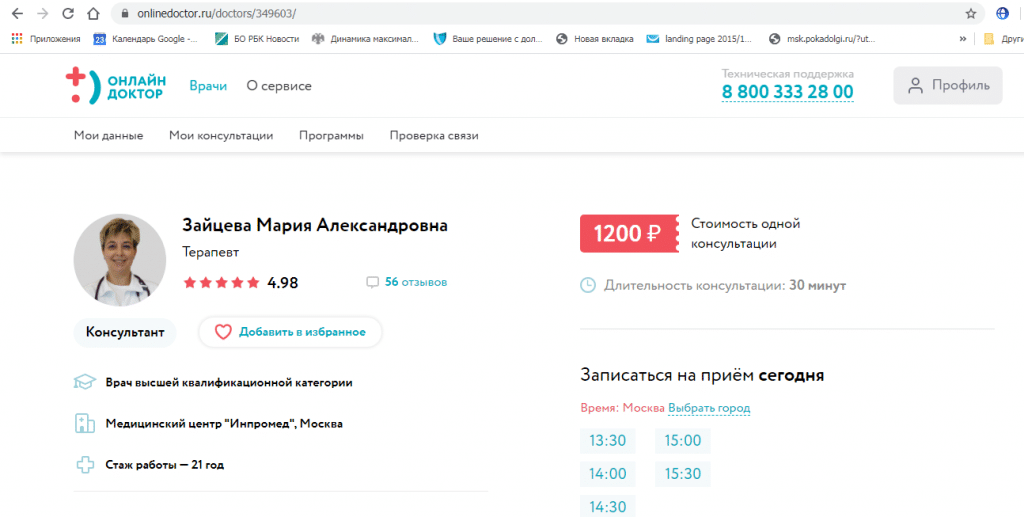The image size is (1024, 517).
Task: Call support number 8 800 333 28 00
Action: click(x=788, y=92)
